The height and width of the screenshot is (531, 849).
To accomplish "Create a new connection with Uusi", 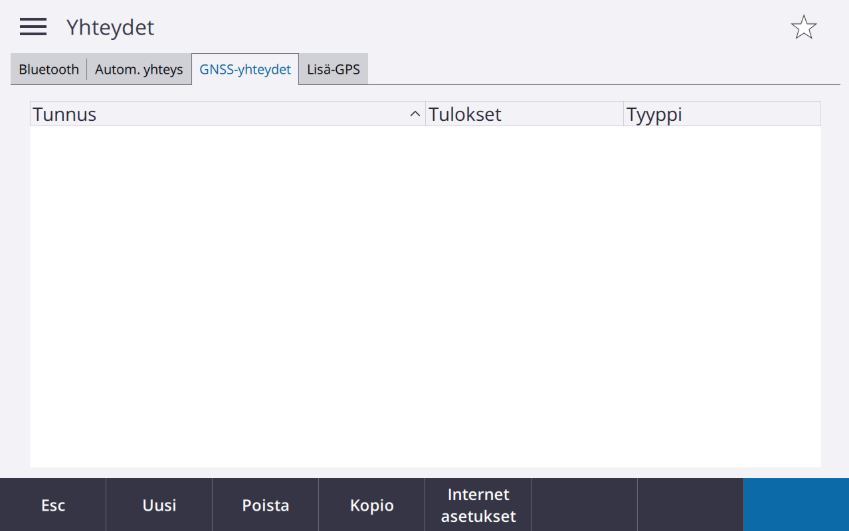I will click(x=159, y=505).
